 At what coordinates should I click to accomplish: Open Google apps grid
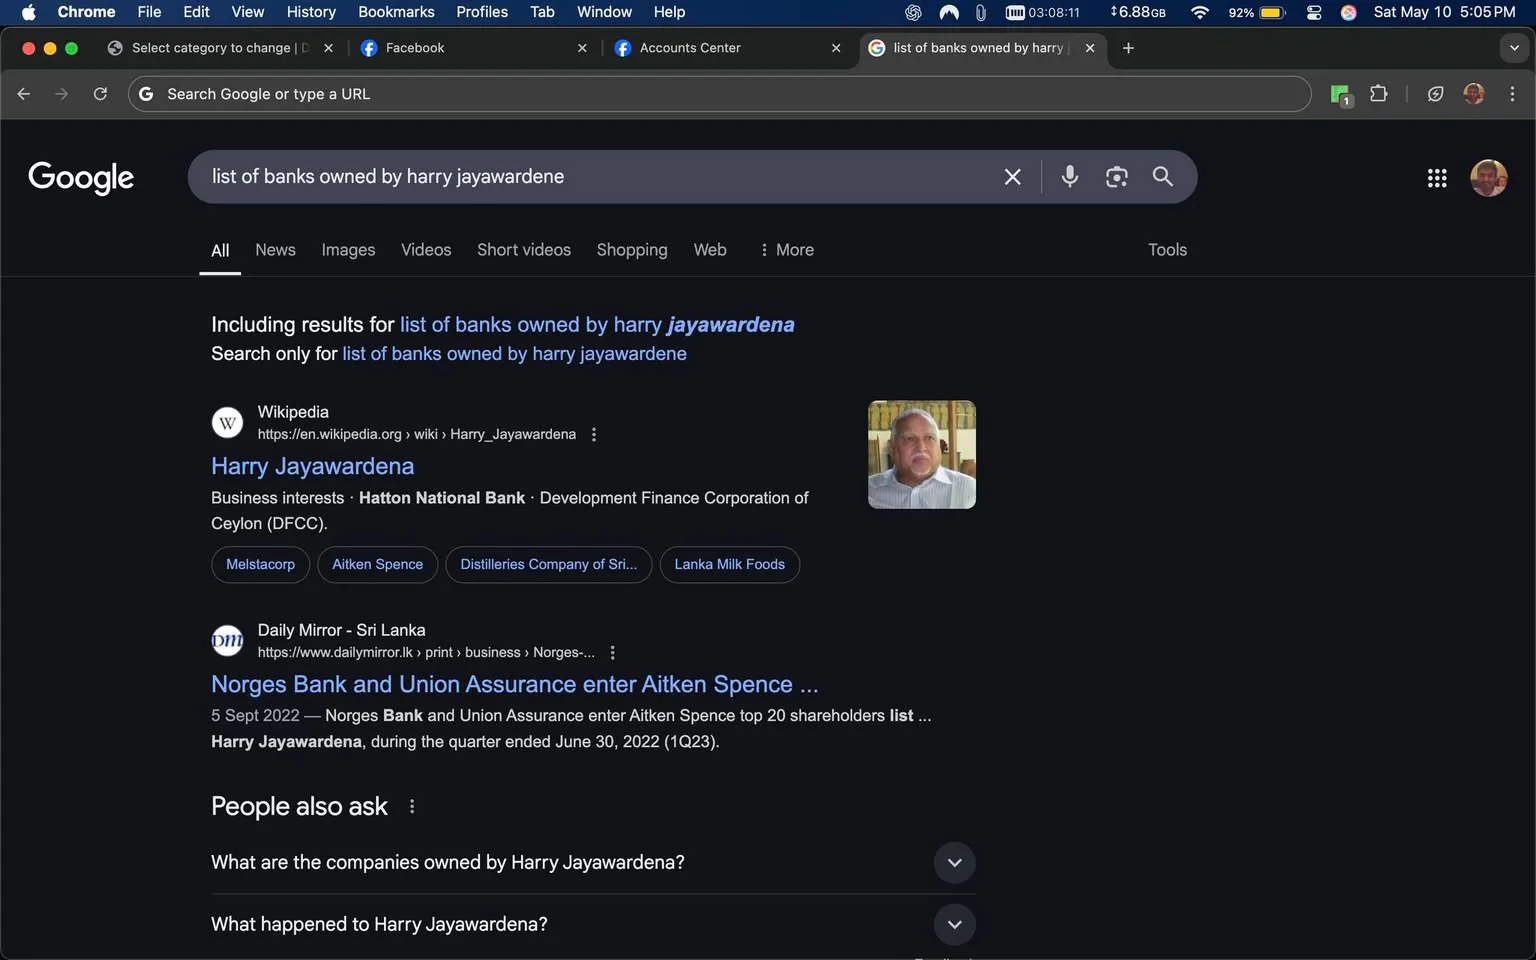point(1437,178)
